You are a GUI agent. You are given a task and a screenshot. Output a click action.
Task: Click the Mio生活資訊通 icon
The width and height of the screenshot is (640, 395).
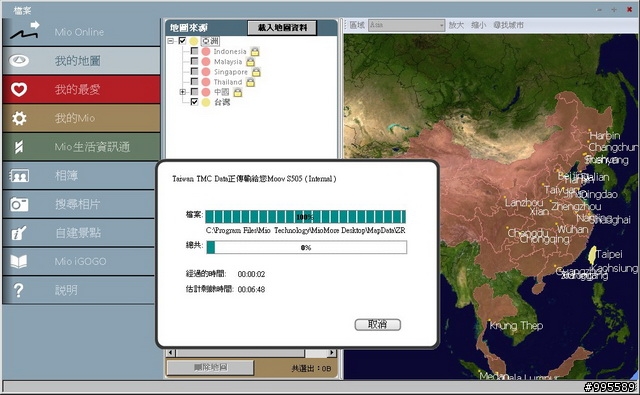click(19, 147)
